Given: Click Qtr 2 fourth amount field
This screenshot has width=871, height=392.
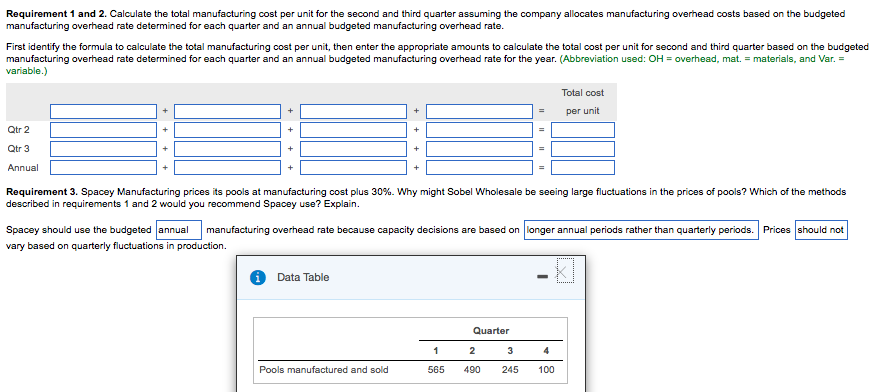Looking at the screenshot, I should click(479, 130).
